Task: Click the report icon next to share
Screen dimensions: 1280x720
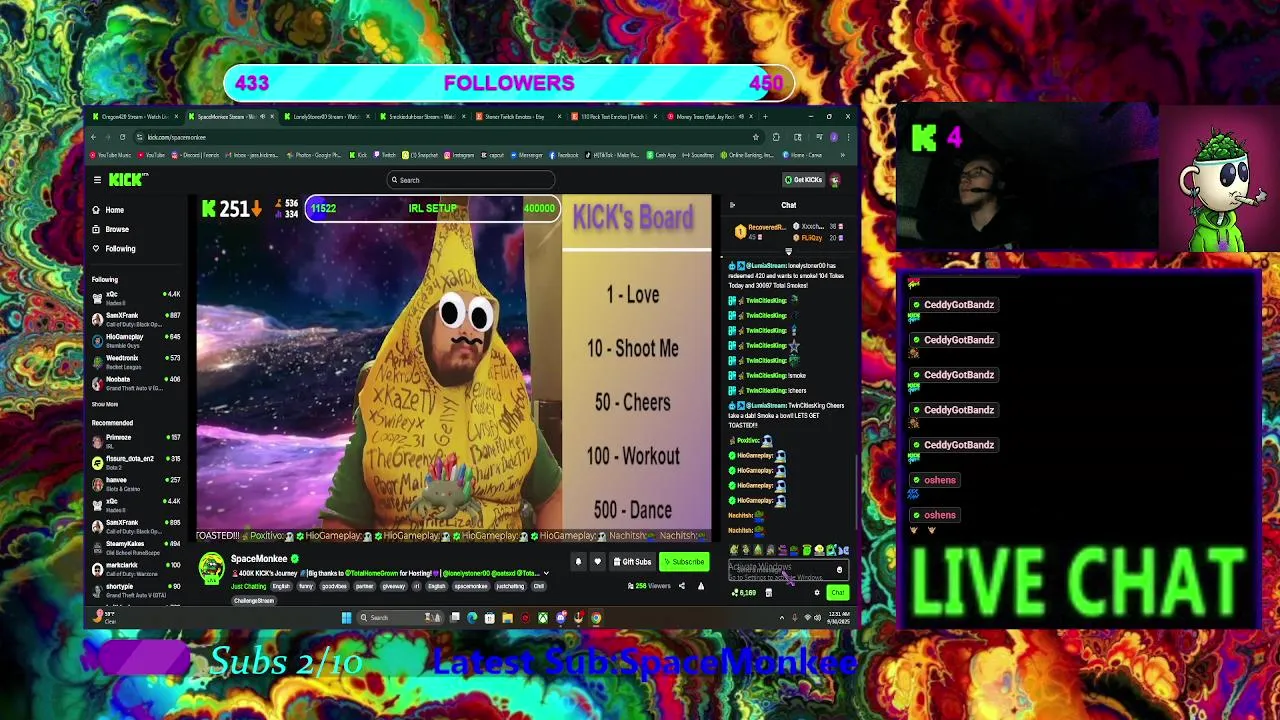Action: (701, 586)
